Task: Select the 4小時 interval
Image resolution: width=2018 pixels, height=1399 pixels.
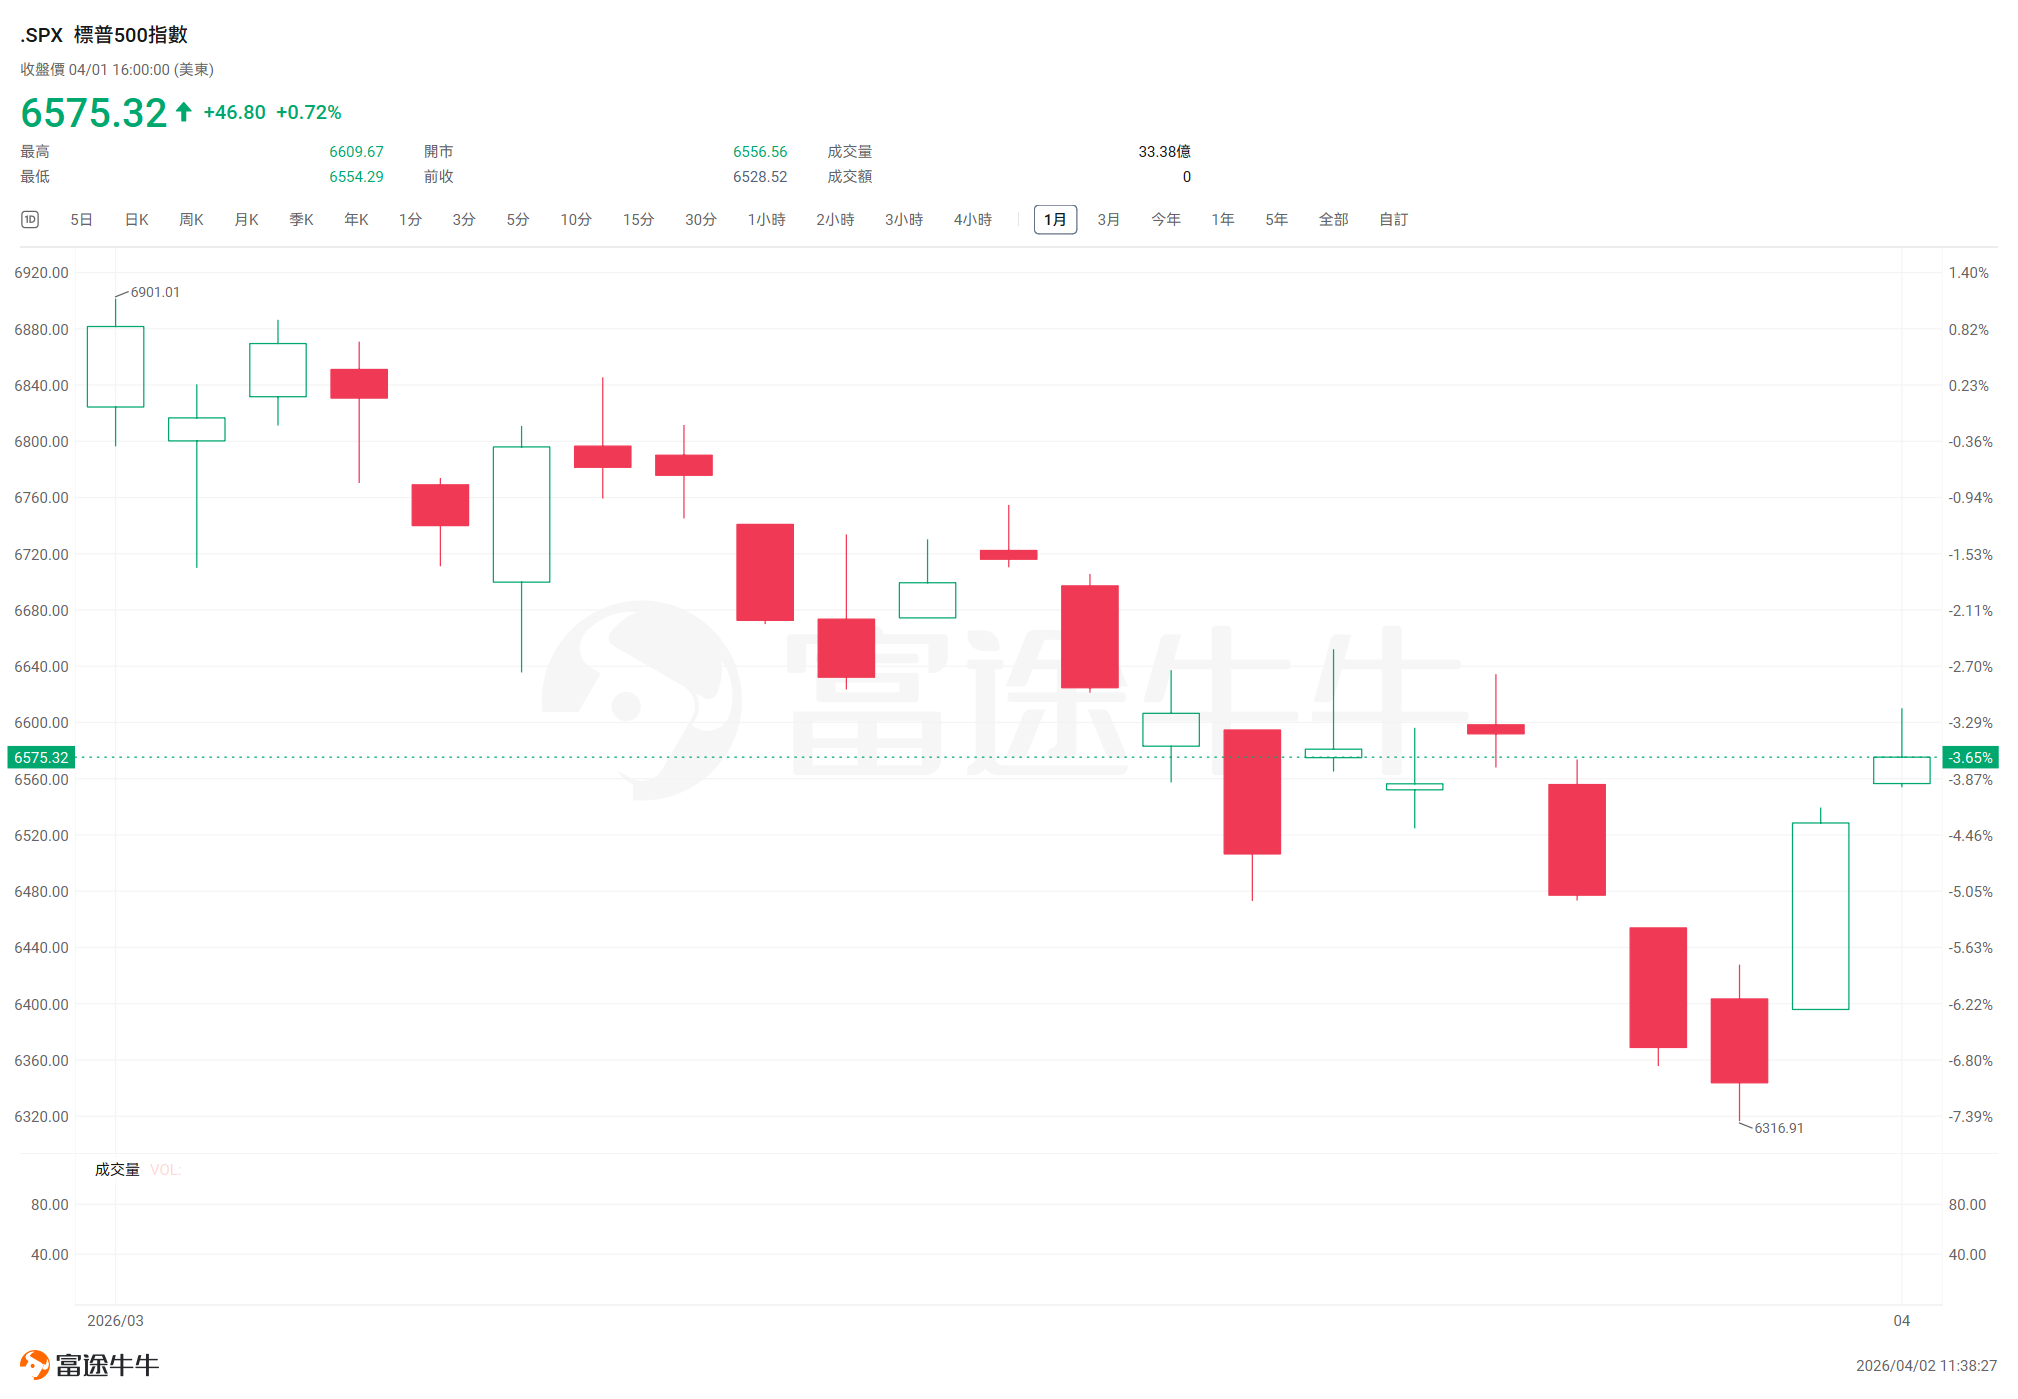Action: [x=972, y=219]
